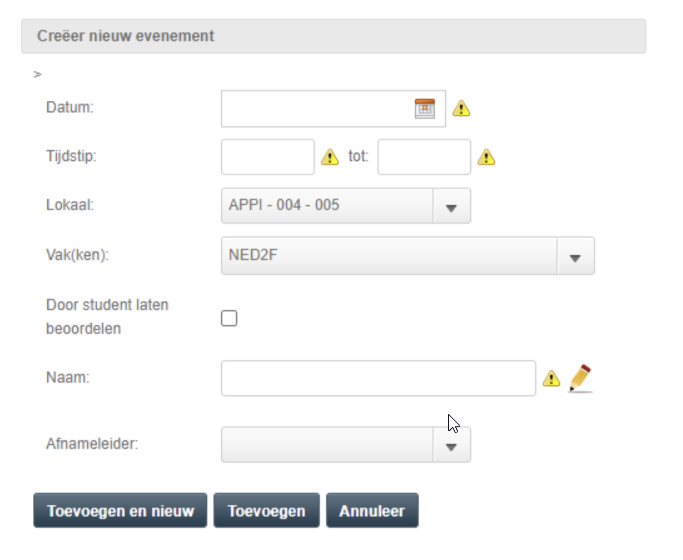Focus the Tijdstip start time field
Viewport: 683px width, 560px height.
268,157
